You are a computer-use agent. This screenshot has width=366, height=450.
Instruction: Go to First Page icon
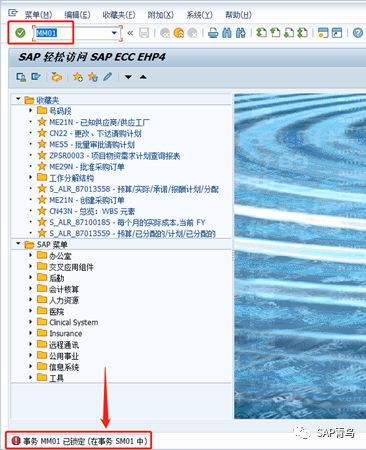coord(261,33)
